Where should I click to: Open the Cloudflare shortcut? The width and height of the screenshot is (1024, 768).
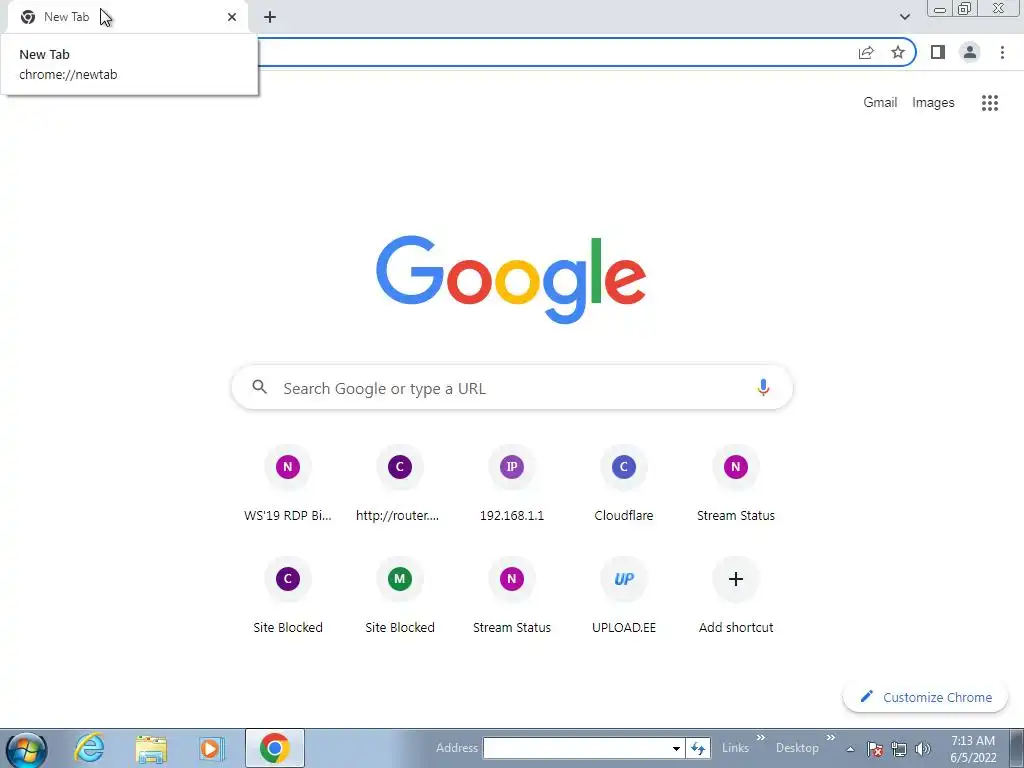tap(624, 483)
